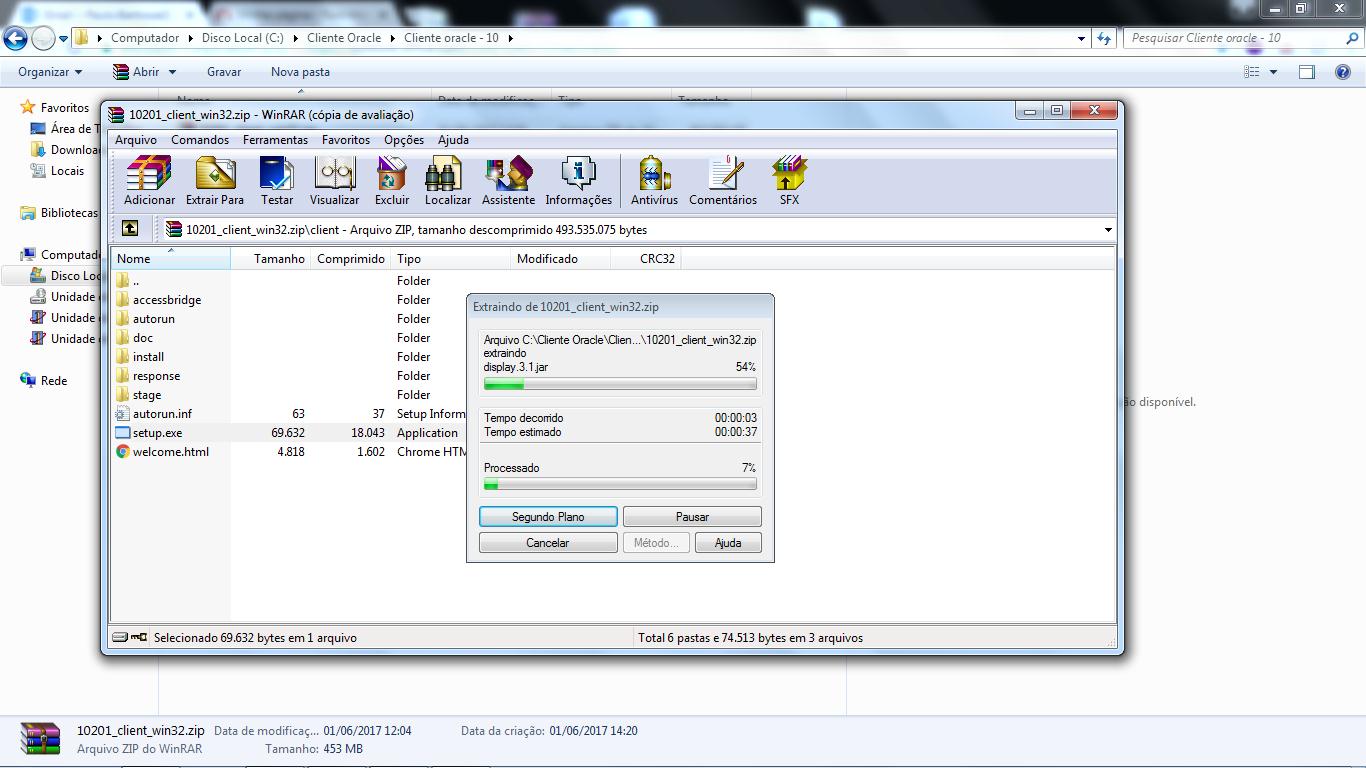Expand the WinRAR archive path dropdown
Image resolution: width=1366 pixels, height=768 pixels.
pos(1107,230)
